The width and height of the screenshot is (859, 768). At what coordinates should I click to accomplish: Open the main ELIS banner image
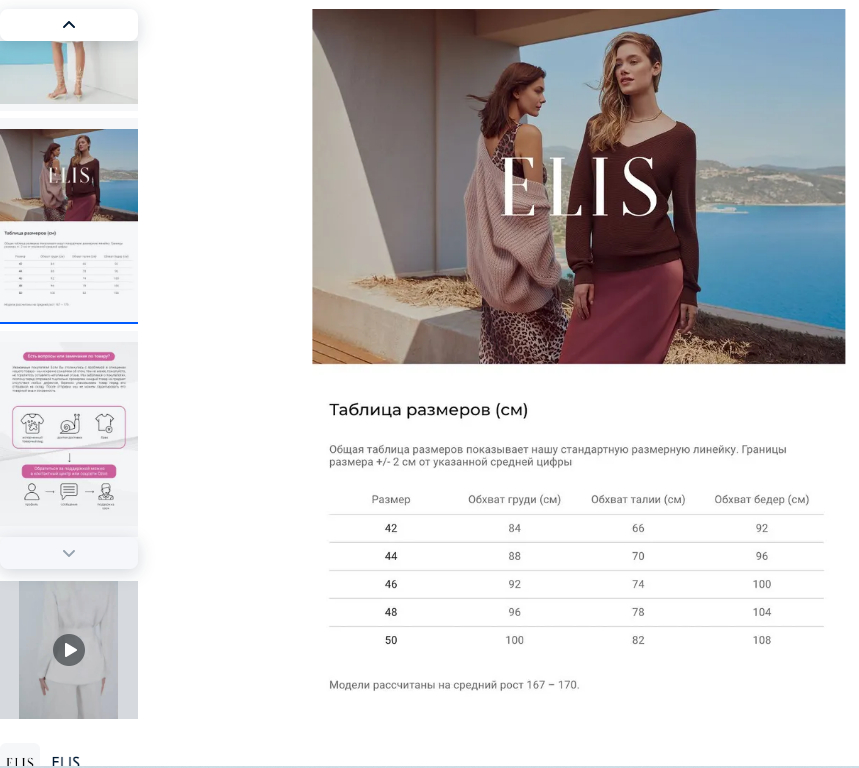coord(579,186)
